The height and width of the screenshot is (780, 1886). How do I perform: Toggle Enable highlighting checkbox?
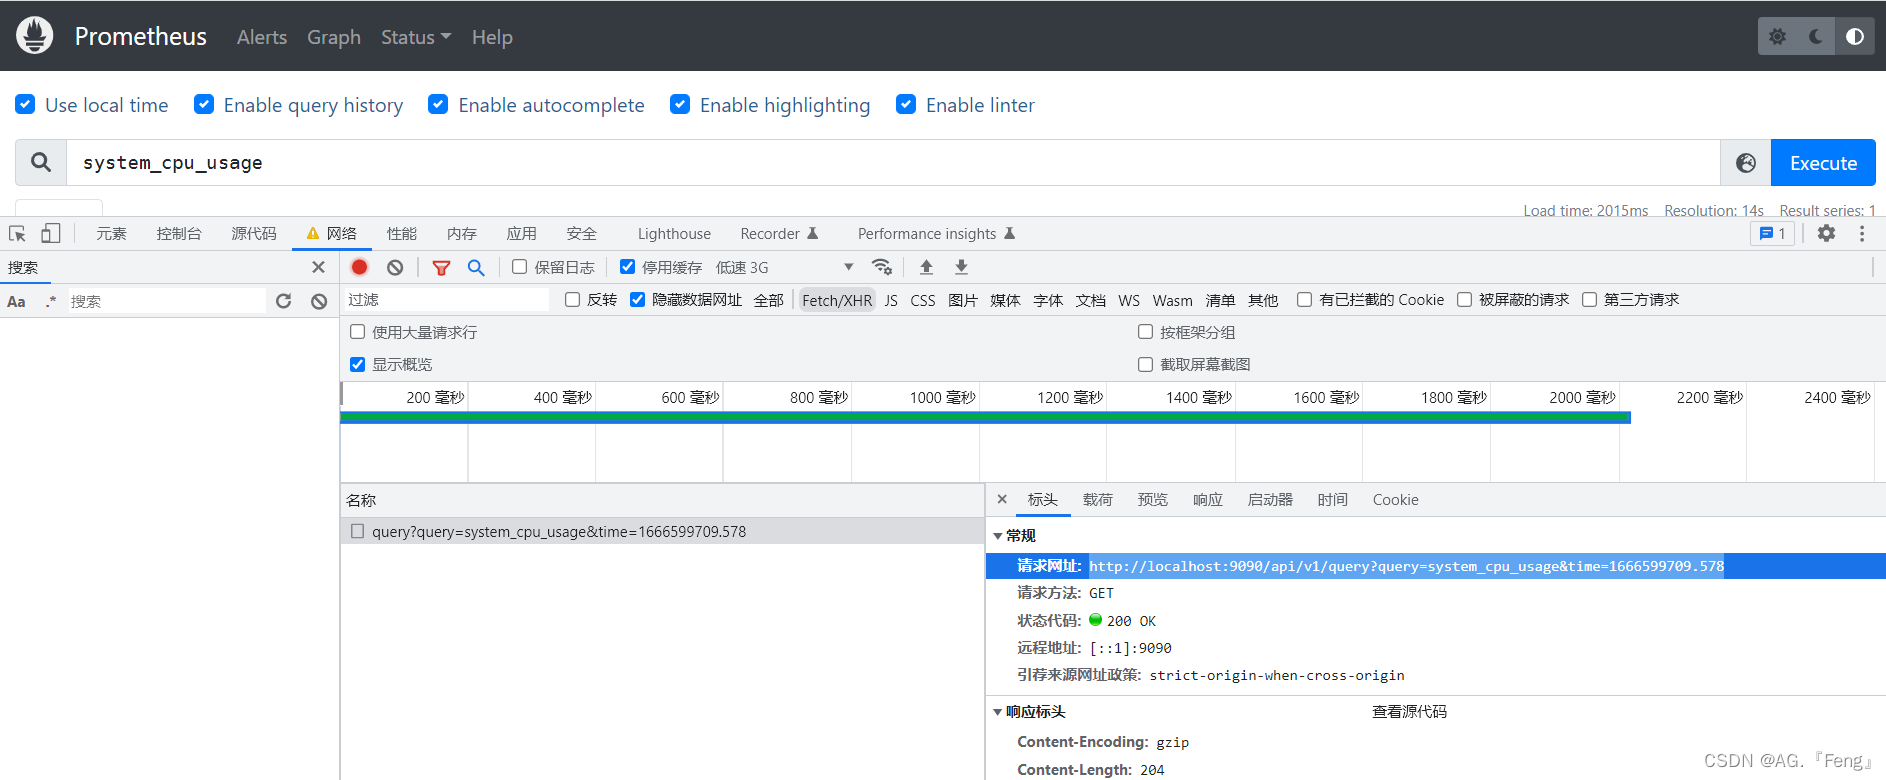tap(680, 104)
